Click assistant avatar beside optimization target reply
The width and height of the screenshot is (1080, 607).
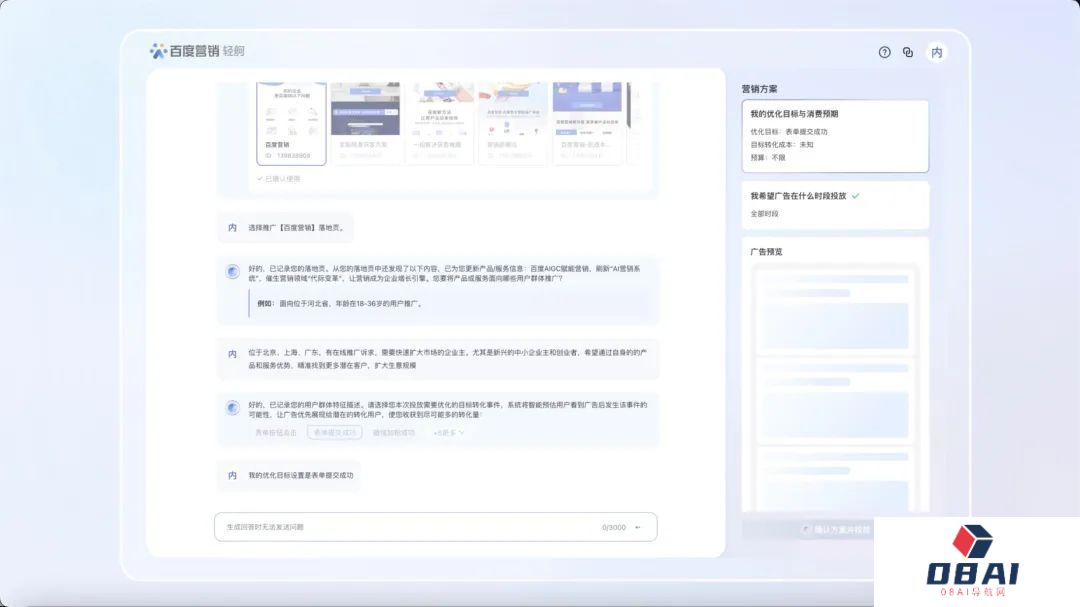point(233,408)
